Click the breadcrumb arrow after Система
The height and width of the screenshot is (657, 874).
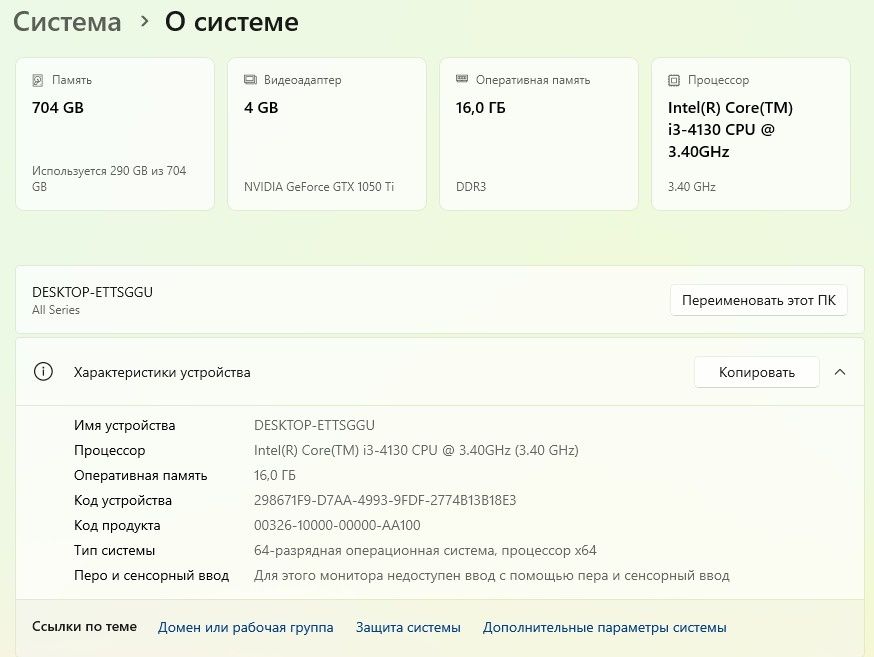click(x=145, y=22)
